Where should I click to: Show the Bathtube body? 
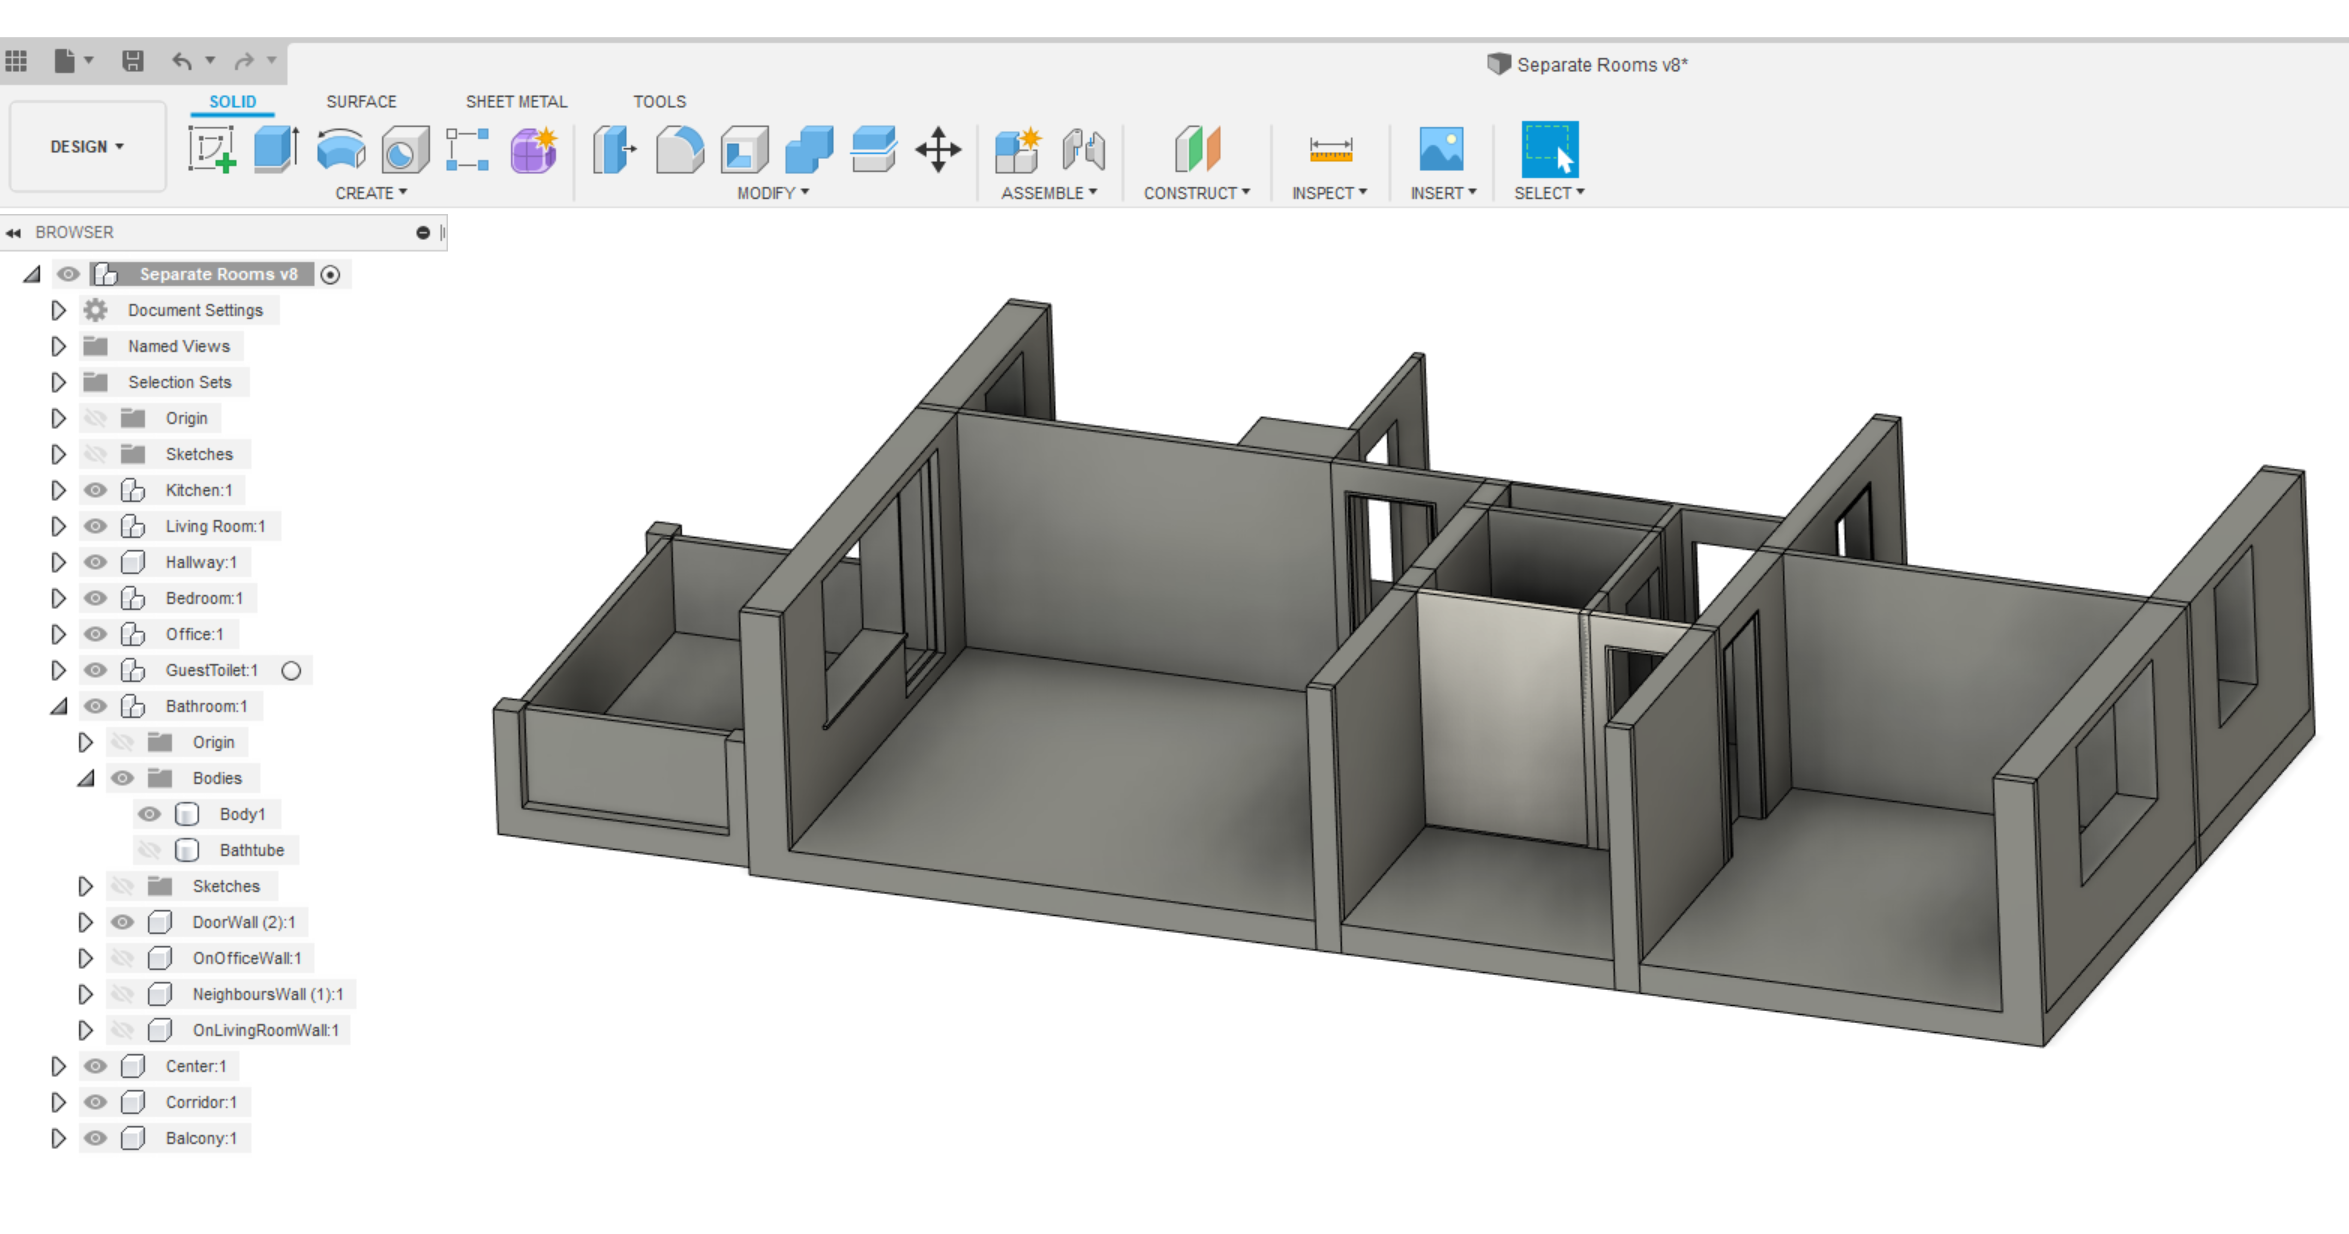point(149,850)
